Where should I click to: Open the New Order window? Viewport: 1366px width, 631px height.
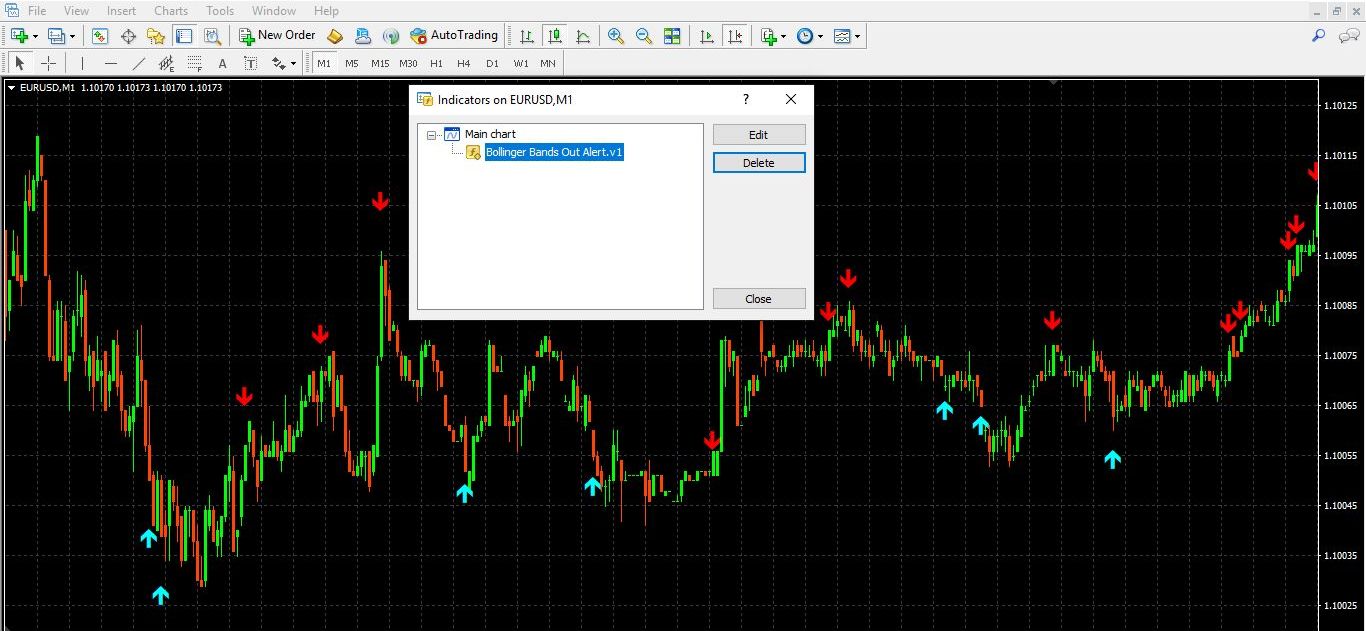[277, 35]
